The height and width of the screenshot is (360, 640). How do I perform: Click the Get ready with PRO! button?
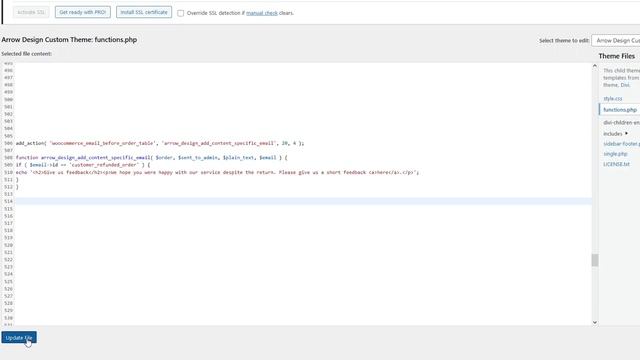pyautogui.click(x=82, y=12)
